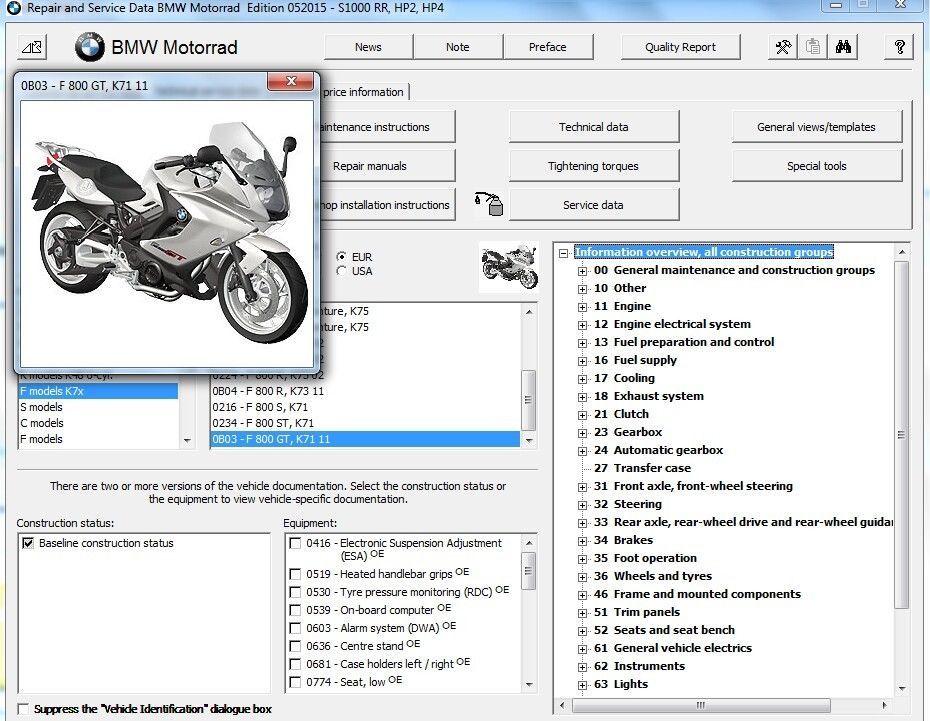This screenshot has width=930, height=721.
Task: Uncheck Baseline construction status
Action: [x=28, y=543]
